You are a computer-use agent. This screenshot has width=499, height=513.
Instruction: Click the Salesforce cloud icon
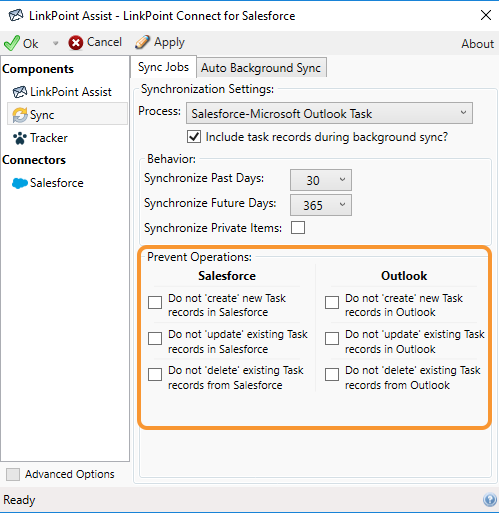click(20, 183)
